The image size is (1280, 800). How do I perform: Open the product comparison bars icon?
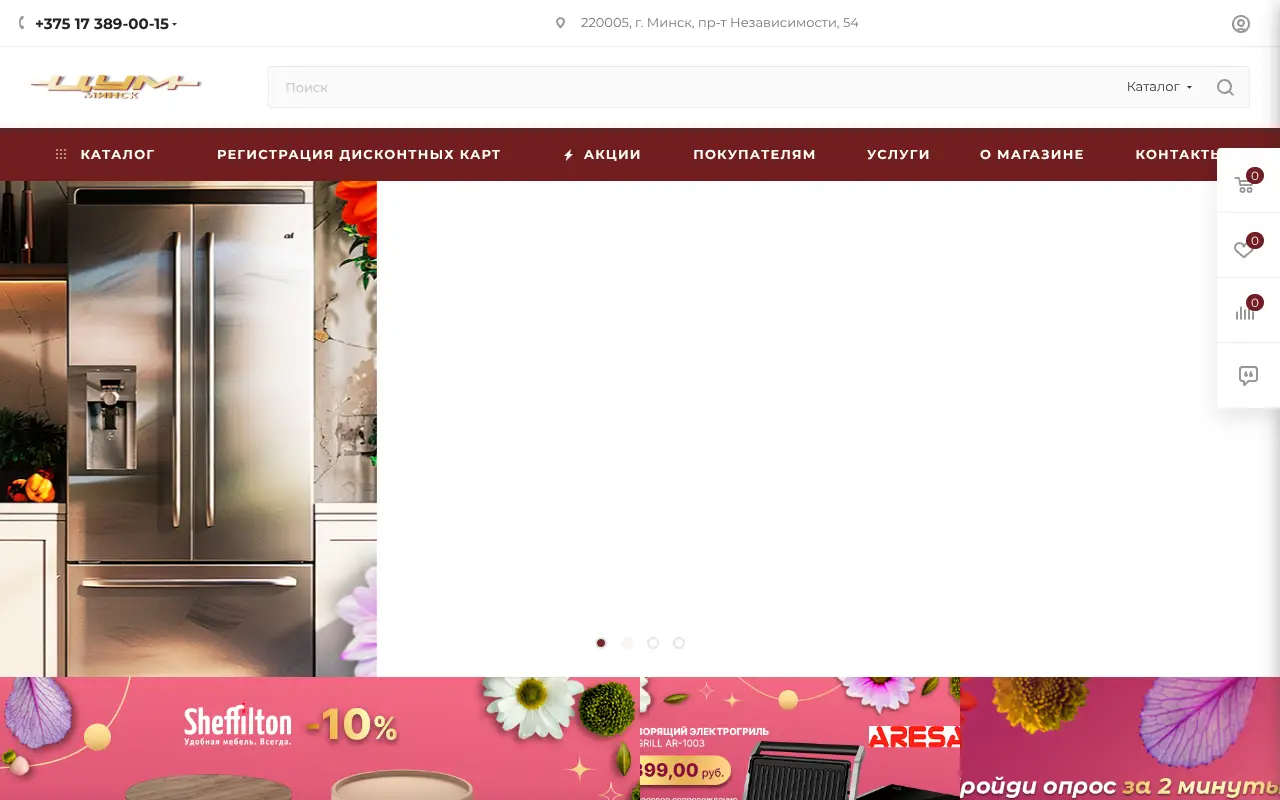click(1245, 312)
